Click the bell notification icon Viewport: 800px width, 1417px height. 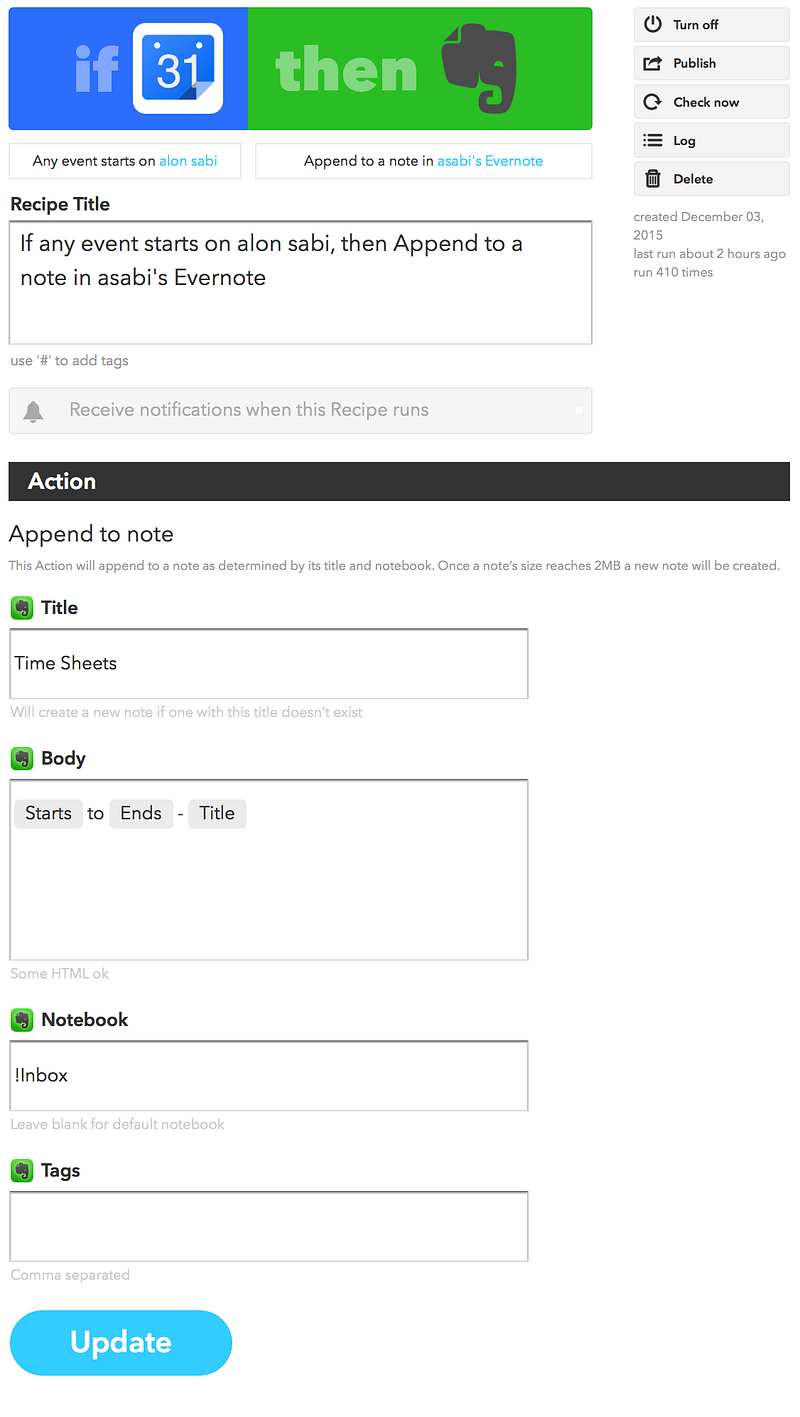pos(34,411)
